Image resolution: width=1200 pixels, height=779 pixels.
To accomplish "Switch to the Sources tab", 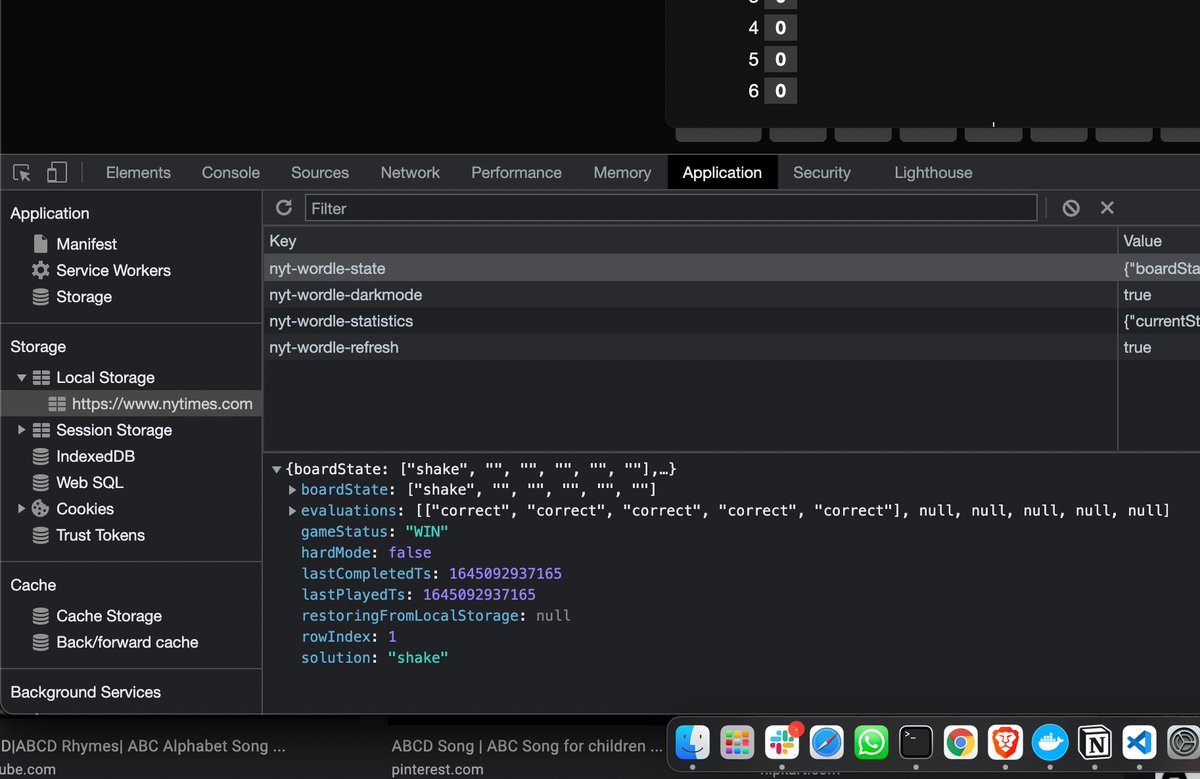I will click(x=320, y=173).
